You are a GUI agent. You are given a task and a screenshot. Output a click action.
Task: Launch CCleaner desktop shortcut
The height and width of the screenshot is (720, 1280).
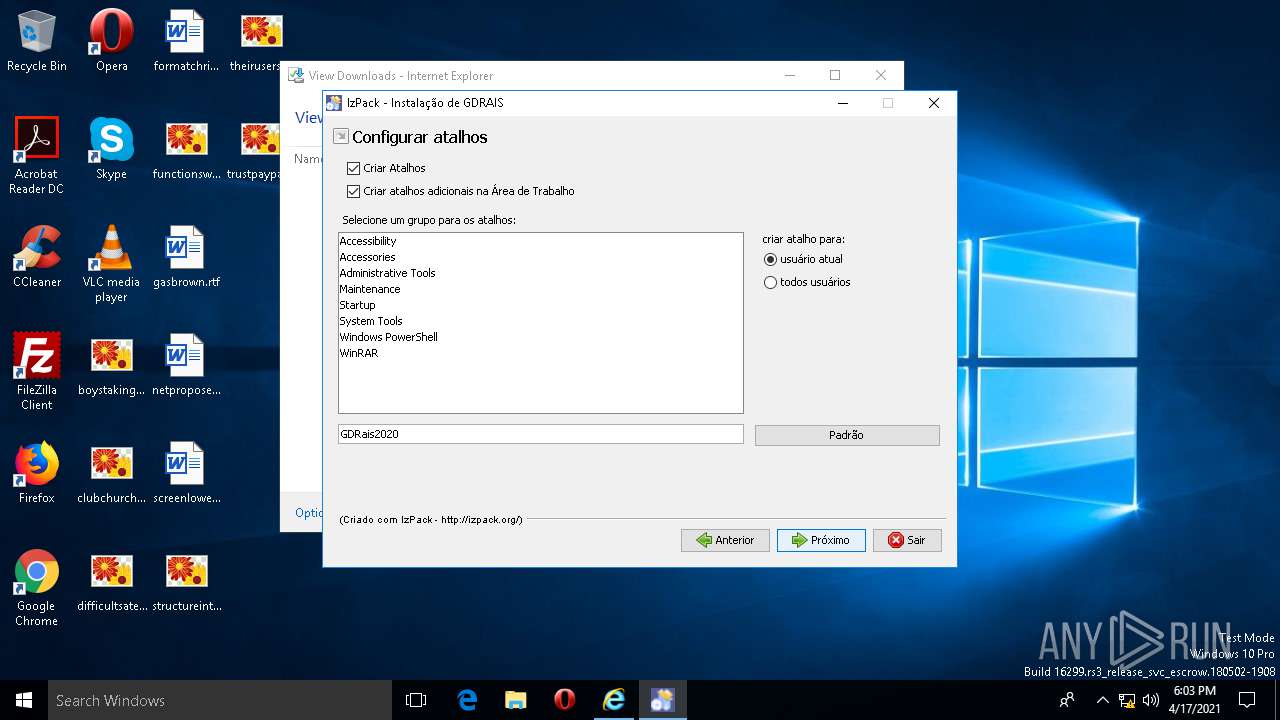pyautogui.click(x=37, y=256)
